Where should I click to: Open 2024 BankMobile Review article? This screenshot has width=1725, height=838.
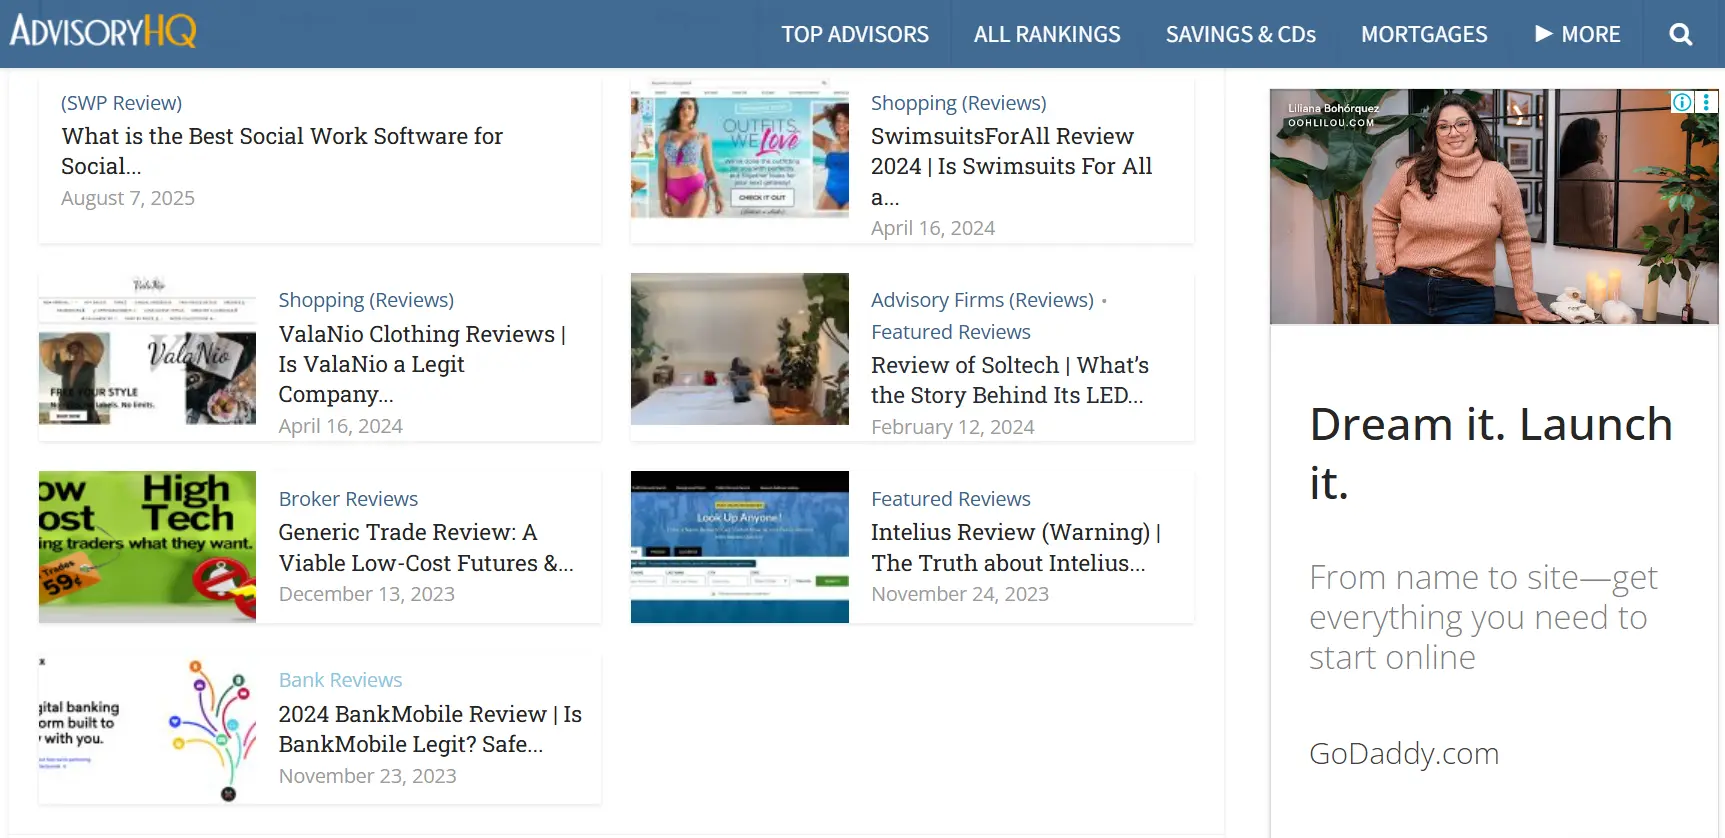pos(430,729)
